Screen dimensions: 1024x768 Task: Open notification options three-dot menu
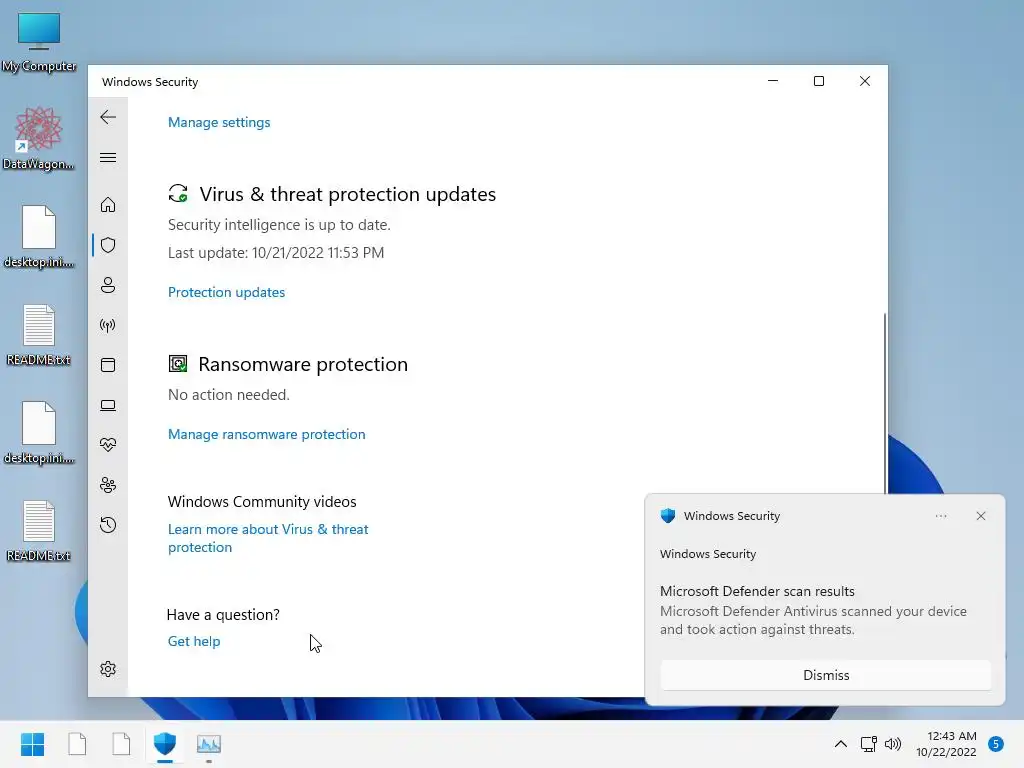(940, 516)
